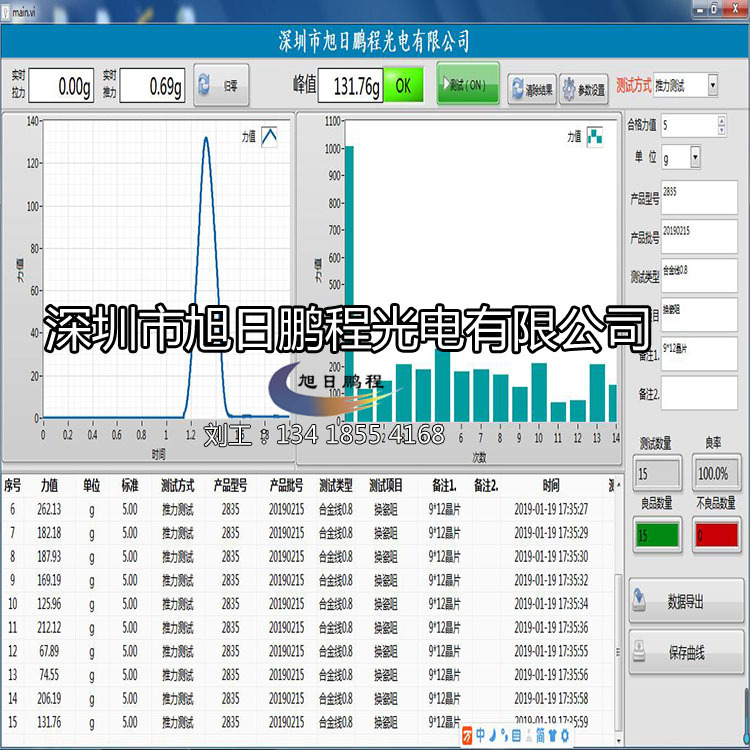Select the force value 131.76 in row 15
Image resolution: width=750 pixels, height=750 pixels.
pyautogui.click(x=49, y=722)
